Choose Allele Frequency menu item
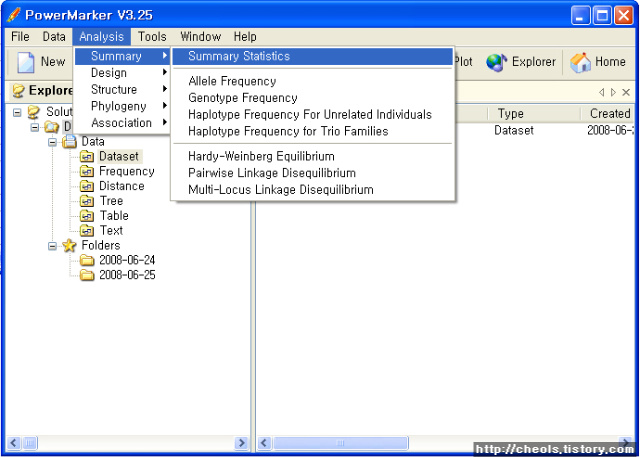This screenshot has width=640, height=457. click(x=313, y=81)
